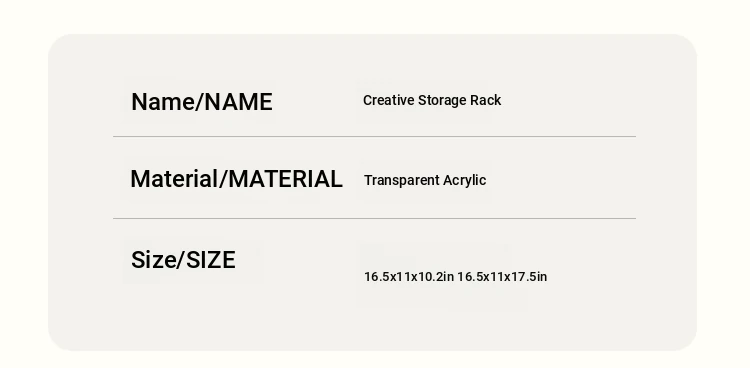The width and height of the screenshot is (750, 368).
Task: Click the word Creative
Action: (388, 100)
